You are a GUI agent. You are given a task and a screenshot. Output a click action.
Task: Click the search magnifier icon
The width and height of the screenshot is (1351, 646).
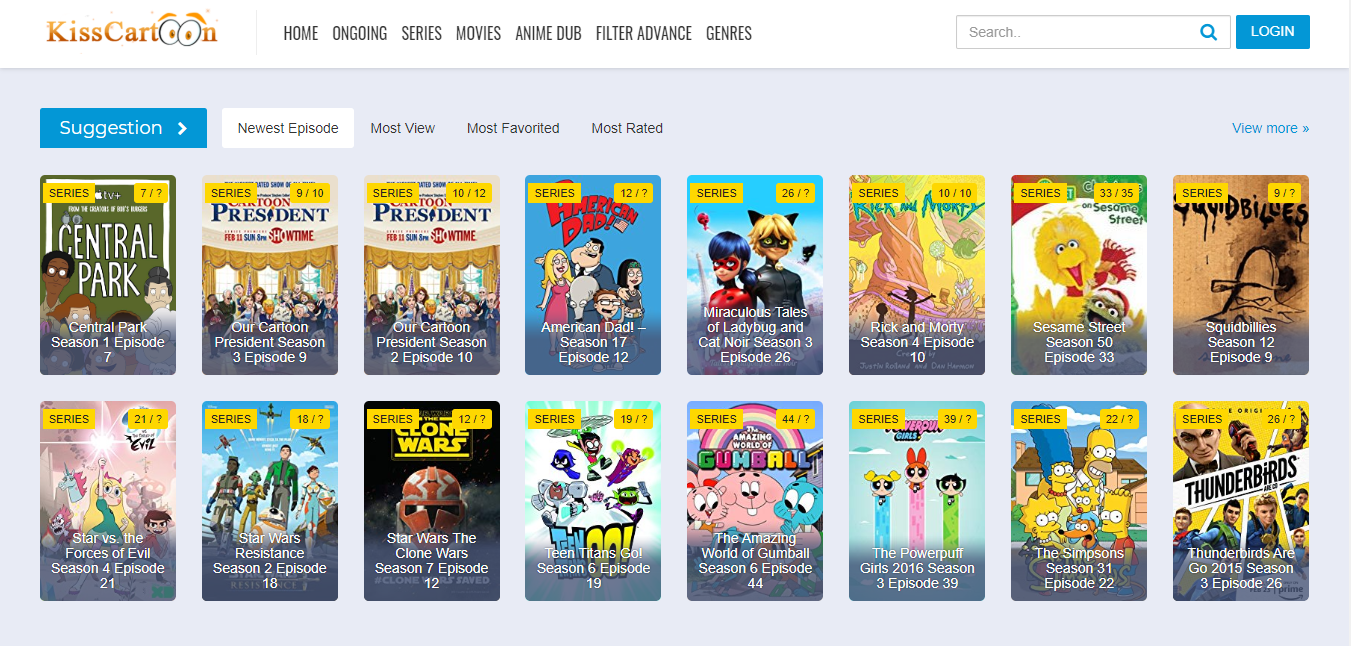pos(1208,32)
